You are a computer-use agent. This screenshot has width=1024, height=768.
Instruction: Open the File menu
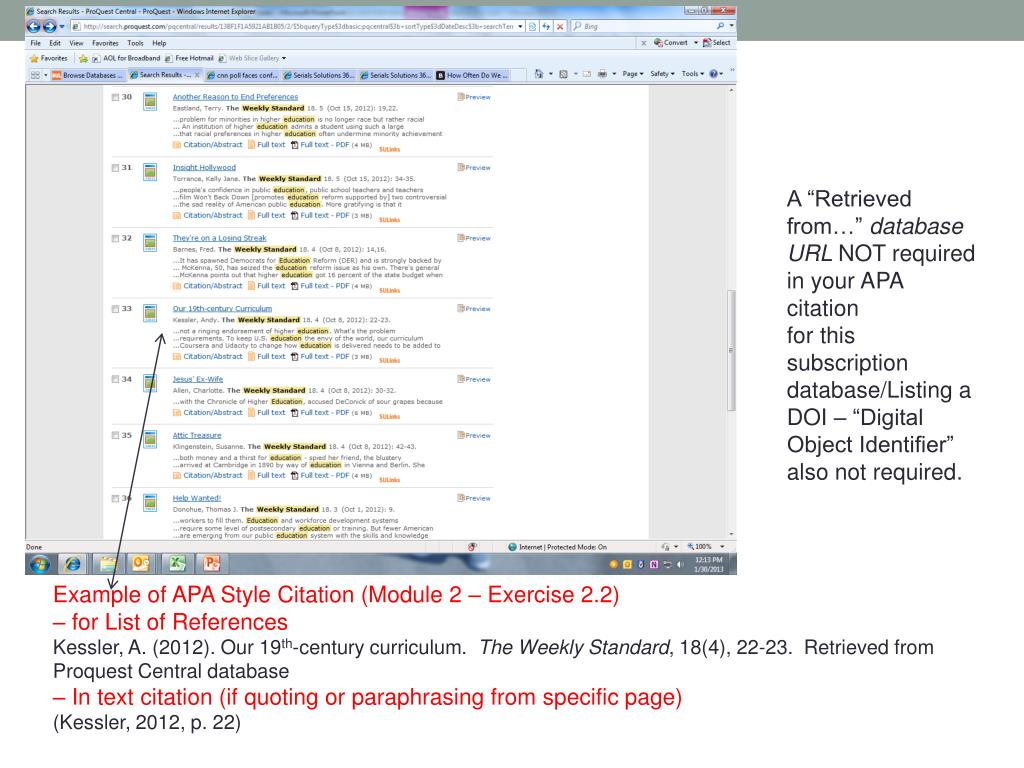click(36, 43)
